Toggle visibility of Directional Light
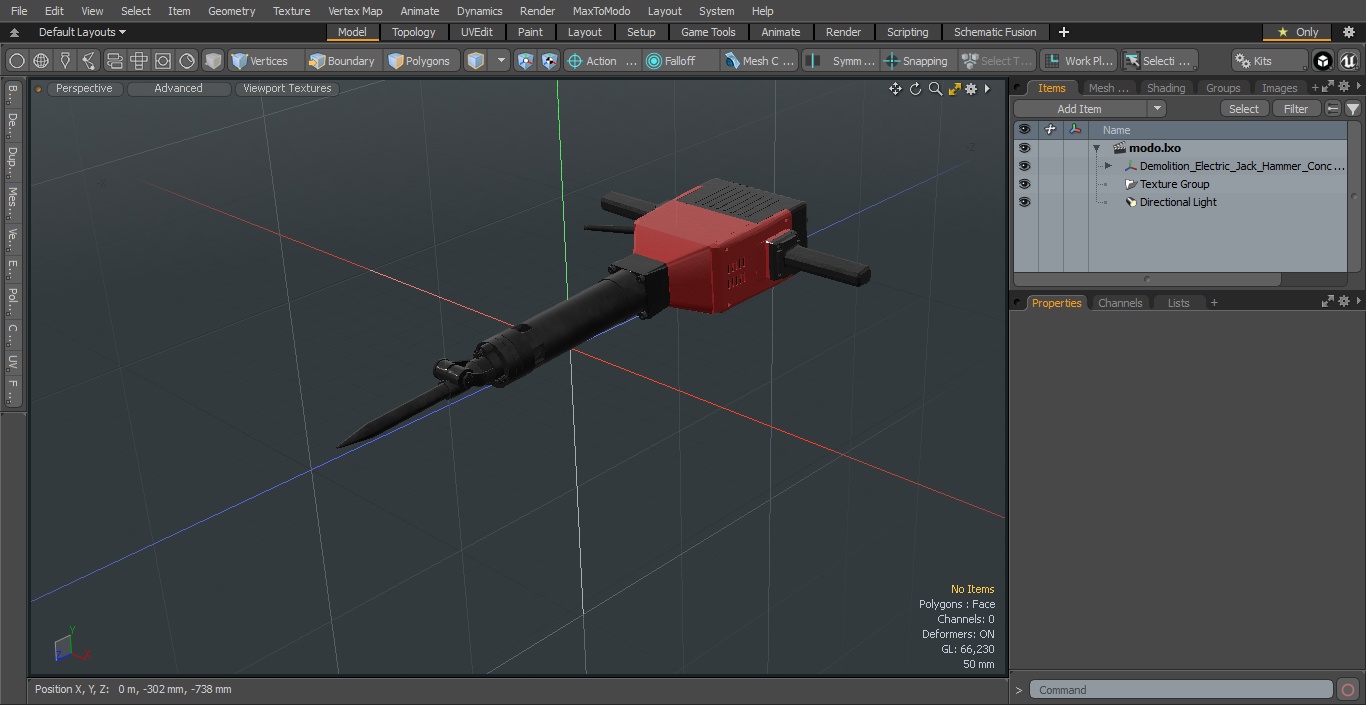 click(x=1024, y=202)
